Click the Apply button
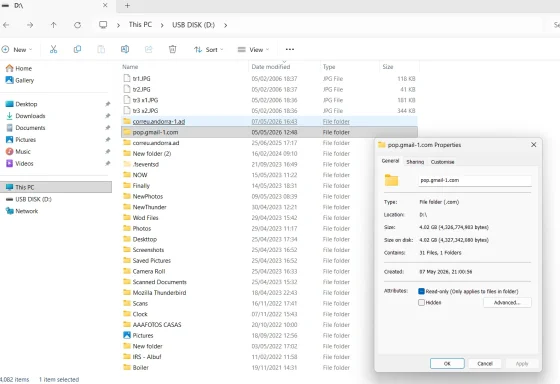The image size is (560, 384). pos(522,363)
